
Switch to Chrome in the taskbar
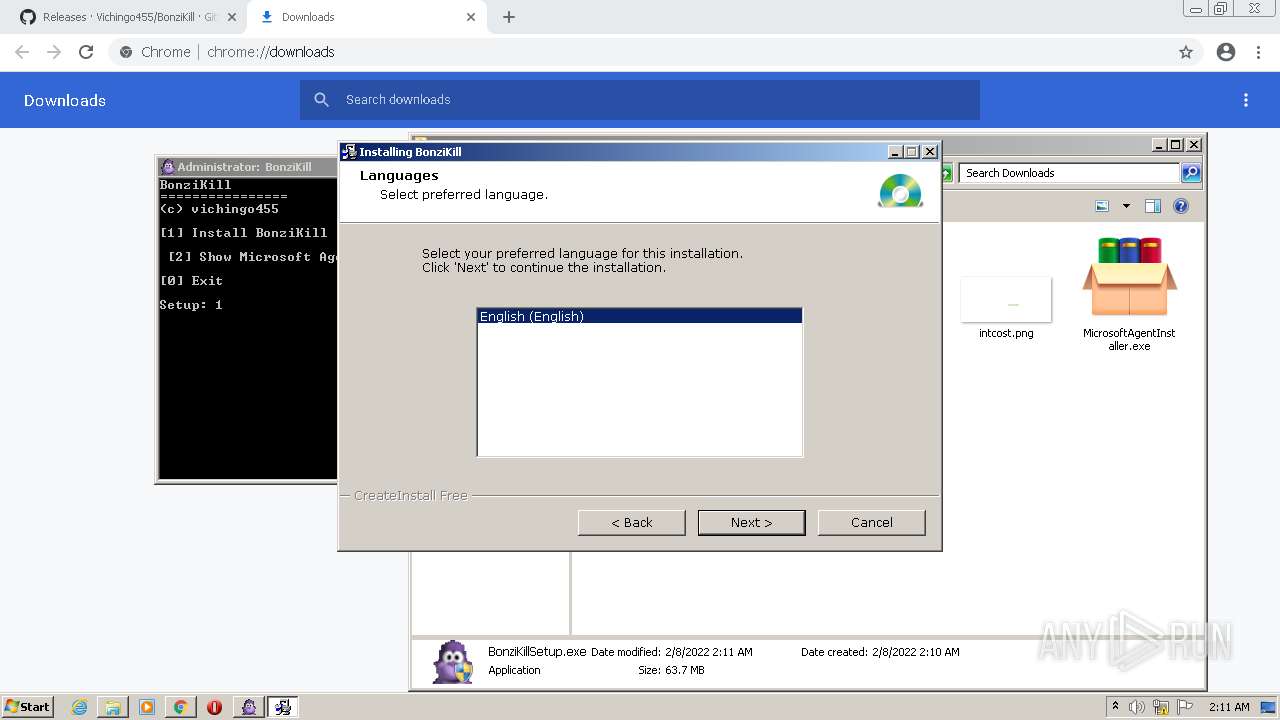(180, 707)
